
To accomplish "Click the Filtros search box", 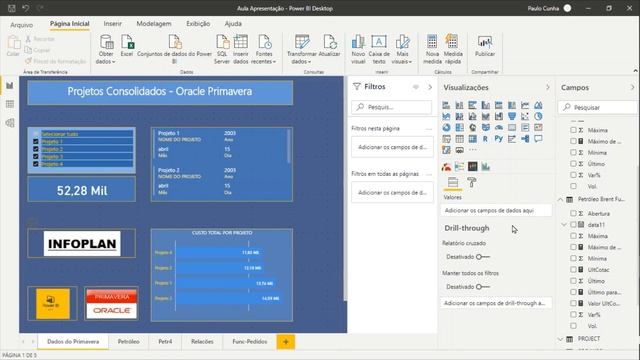I will (x=391, y=107).
